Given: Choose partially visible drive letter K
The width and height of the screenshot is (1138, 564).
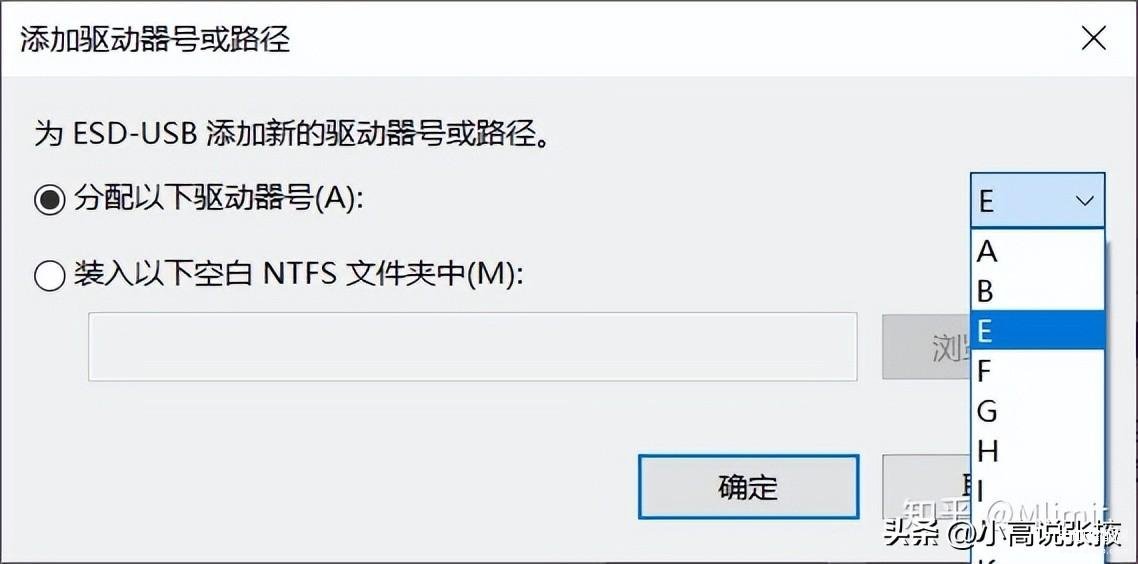Looking at the screenshot, I should pos(1037,559).
